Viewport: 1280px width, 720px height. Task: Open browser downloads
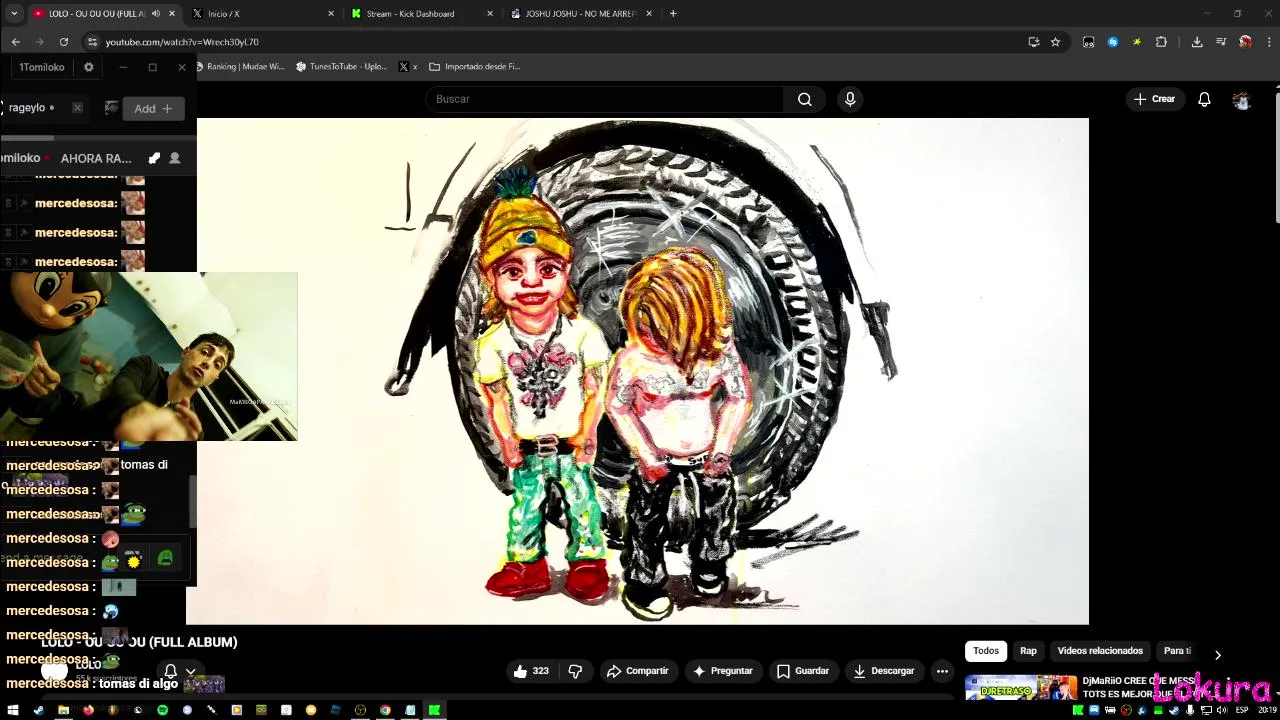pos(1197,42)
